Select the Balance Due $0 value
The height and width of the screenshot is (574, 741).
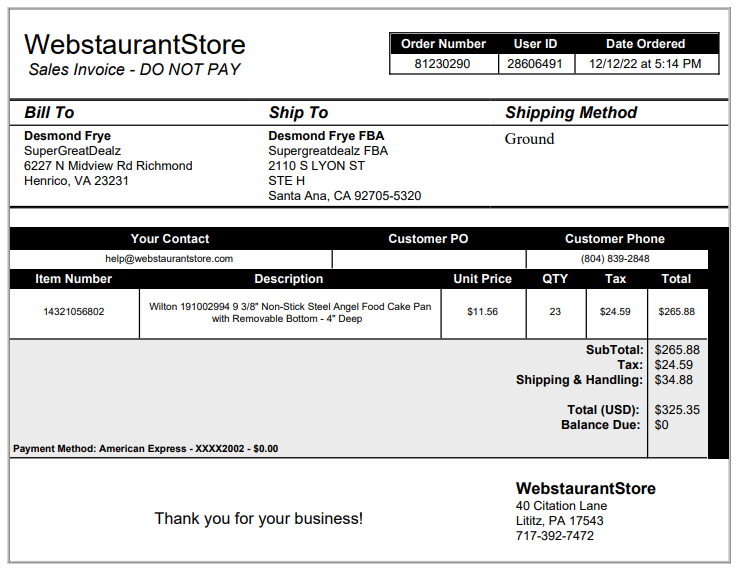661,425
